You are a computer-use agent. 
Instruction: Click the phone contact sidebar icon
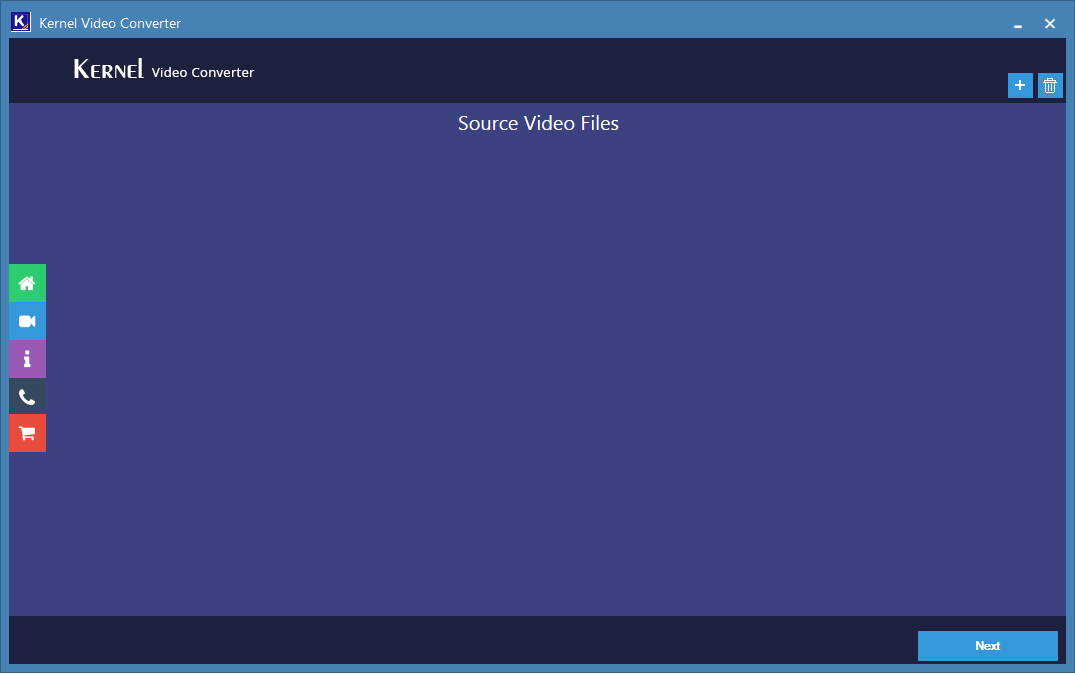tap(27, 396)
